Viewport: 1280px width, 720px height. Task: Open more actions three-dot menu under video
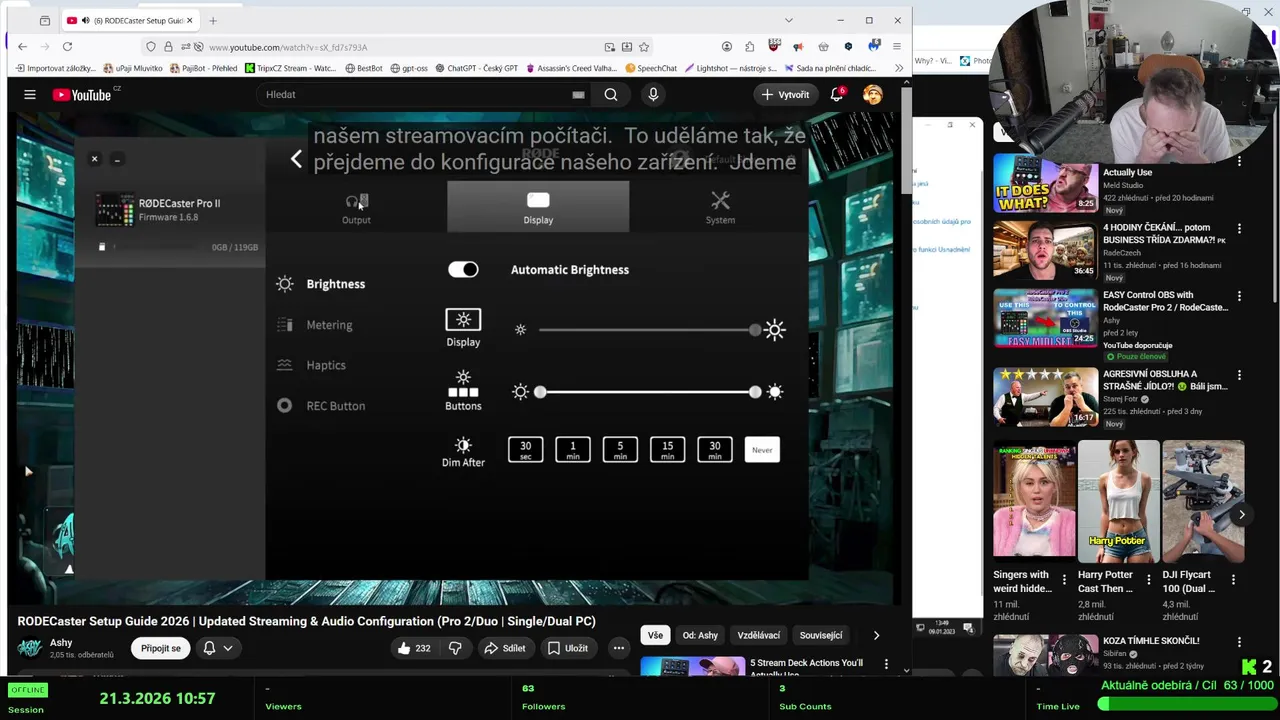pyautogui.click(x=618, y=648)
